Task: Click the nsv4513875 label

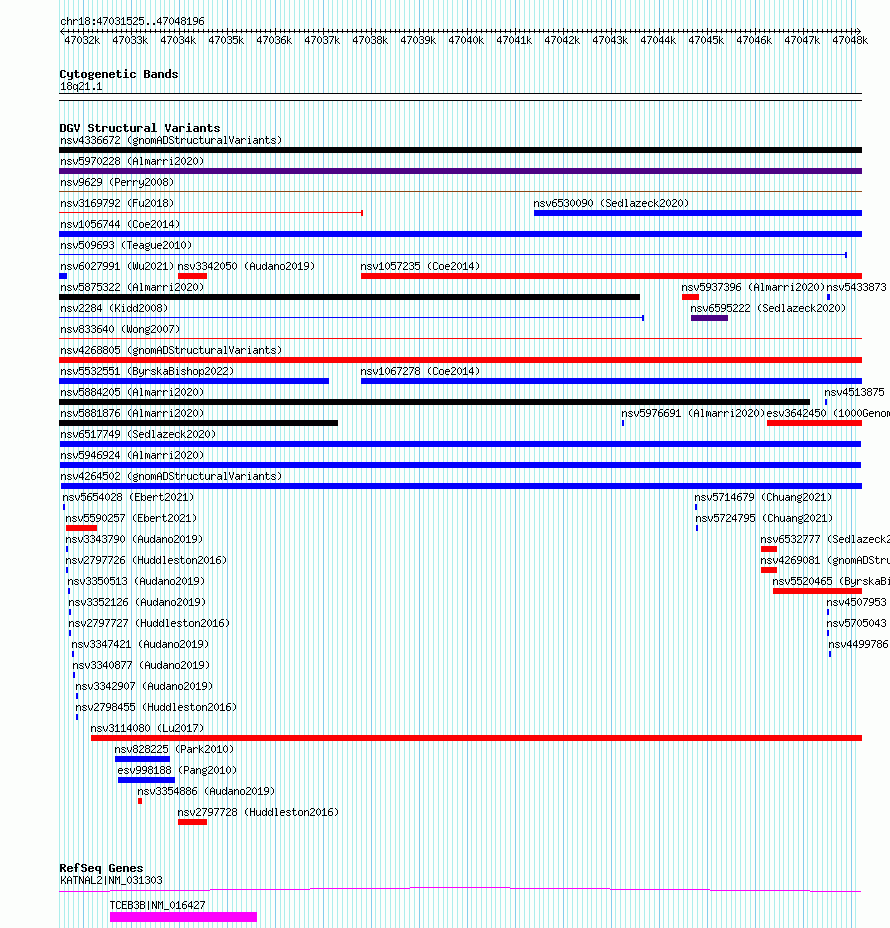Action: [x=854, y=392]
